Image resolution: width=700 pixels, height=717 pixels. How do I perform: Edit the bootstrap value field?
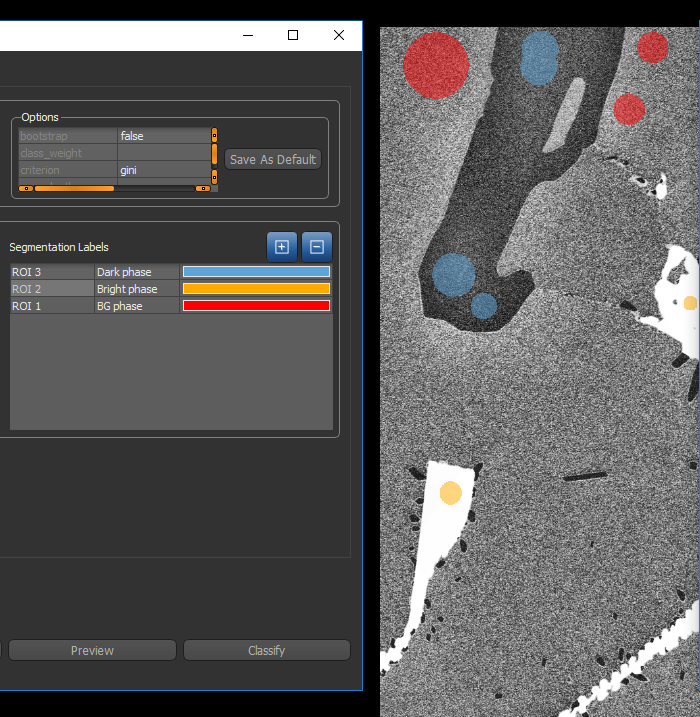pyautogui.click(x=162, y=136)
